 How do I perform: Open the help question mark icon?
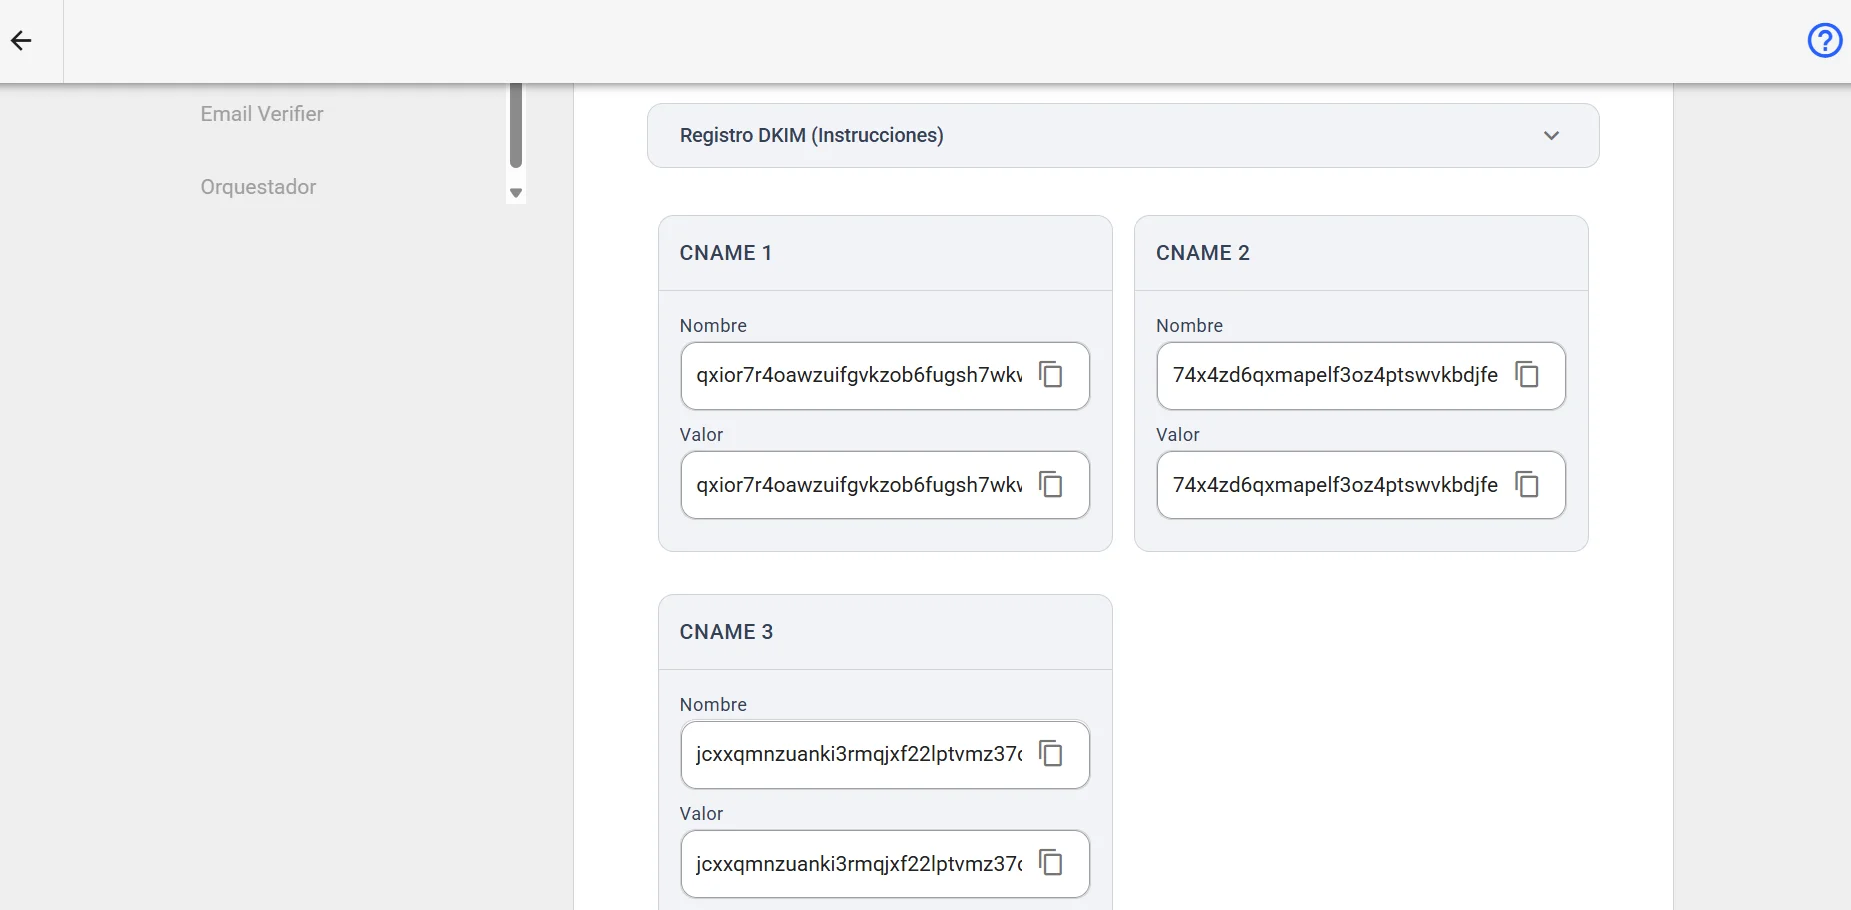click(1825, 41)
